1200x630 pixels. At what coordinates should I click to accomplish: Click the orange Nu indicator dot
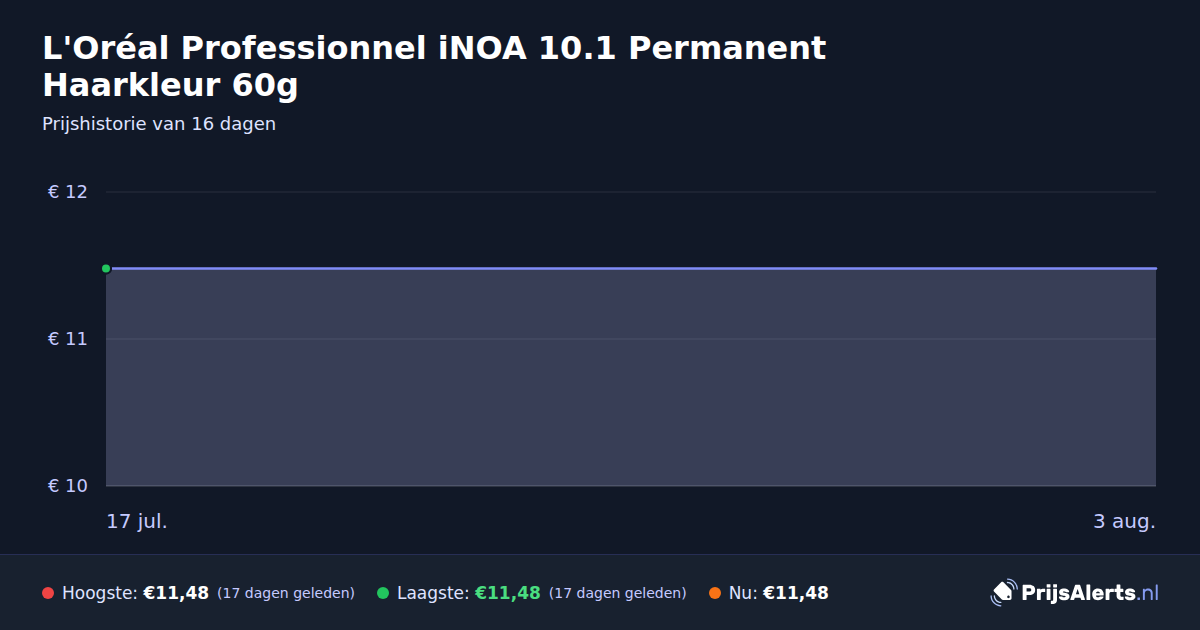(x=715, y=593)
